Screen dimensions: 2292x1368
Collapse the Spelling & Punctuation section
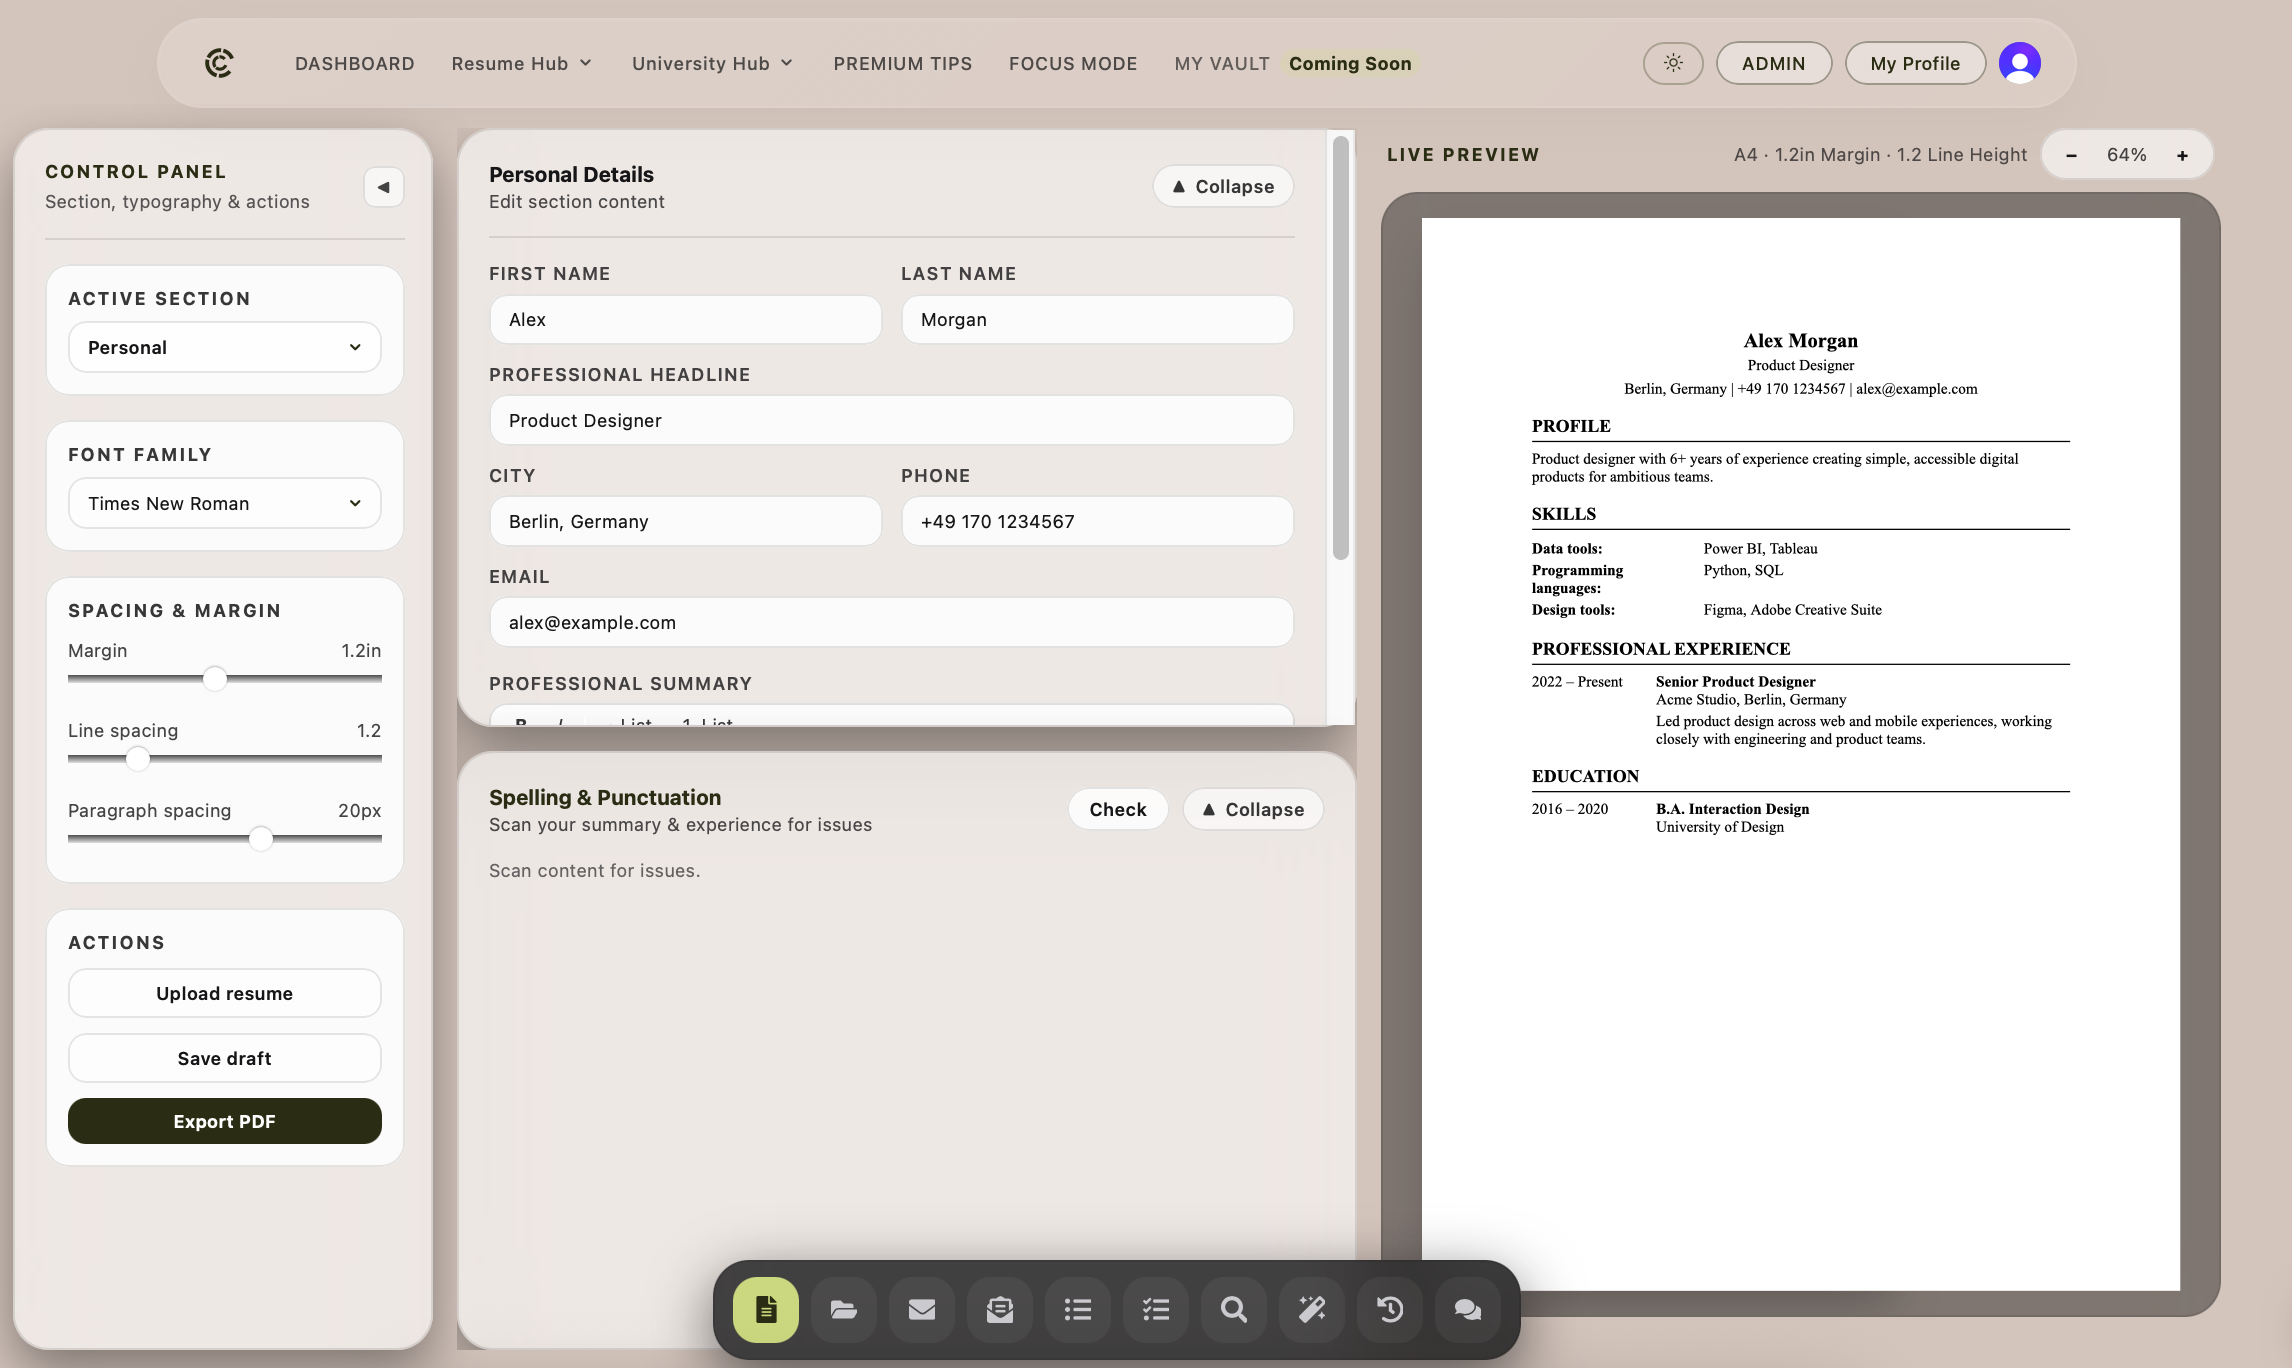coord(1253,809)
